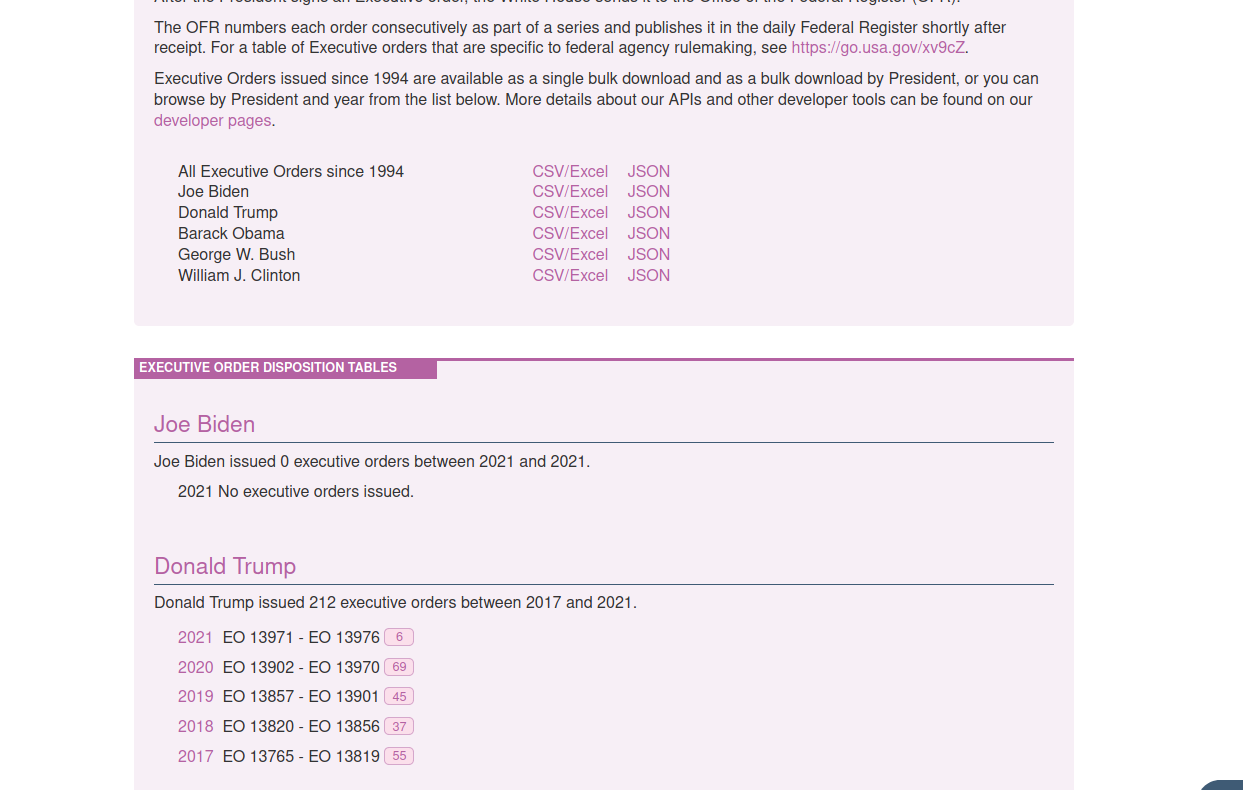Open the Donald Trump heading link
This screenshot has width=1243, height=790.
click(225, 566)
